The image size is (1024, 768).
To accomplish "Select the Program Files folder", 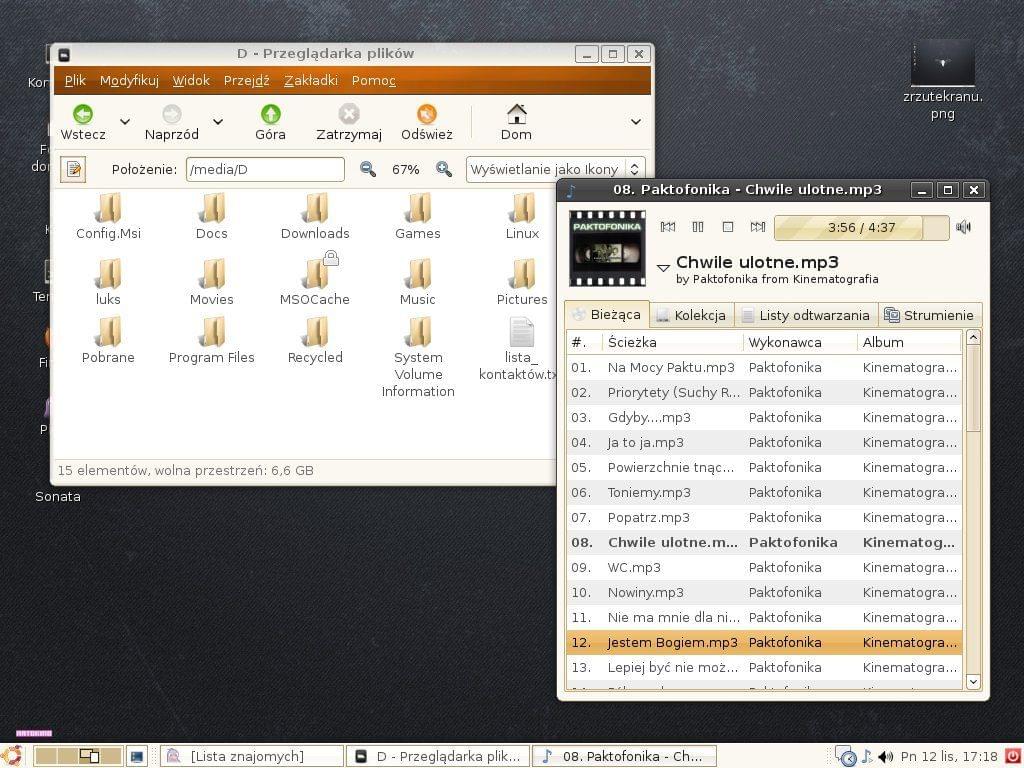I will click(x=212, y=341).
